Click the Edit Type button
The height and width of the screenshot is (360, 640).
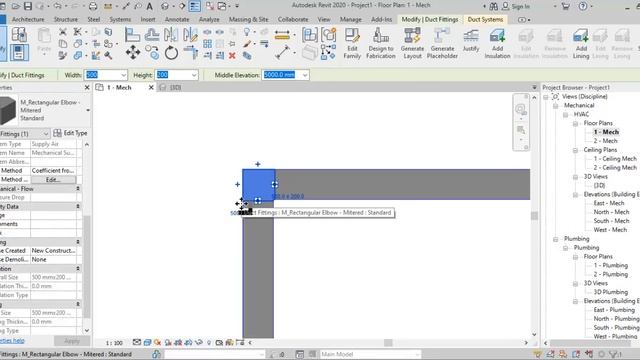pos(70,133)
